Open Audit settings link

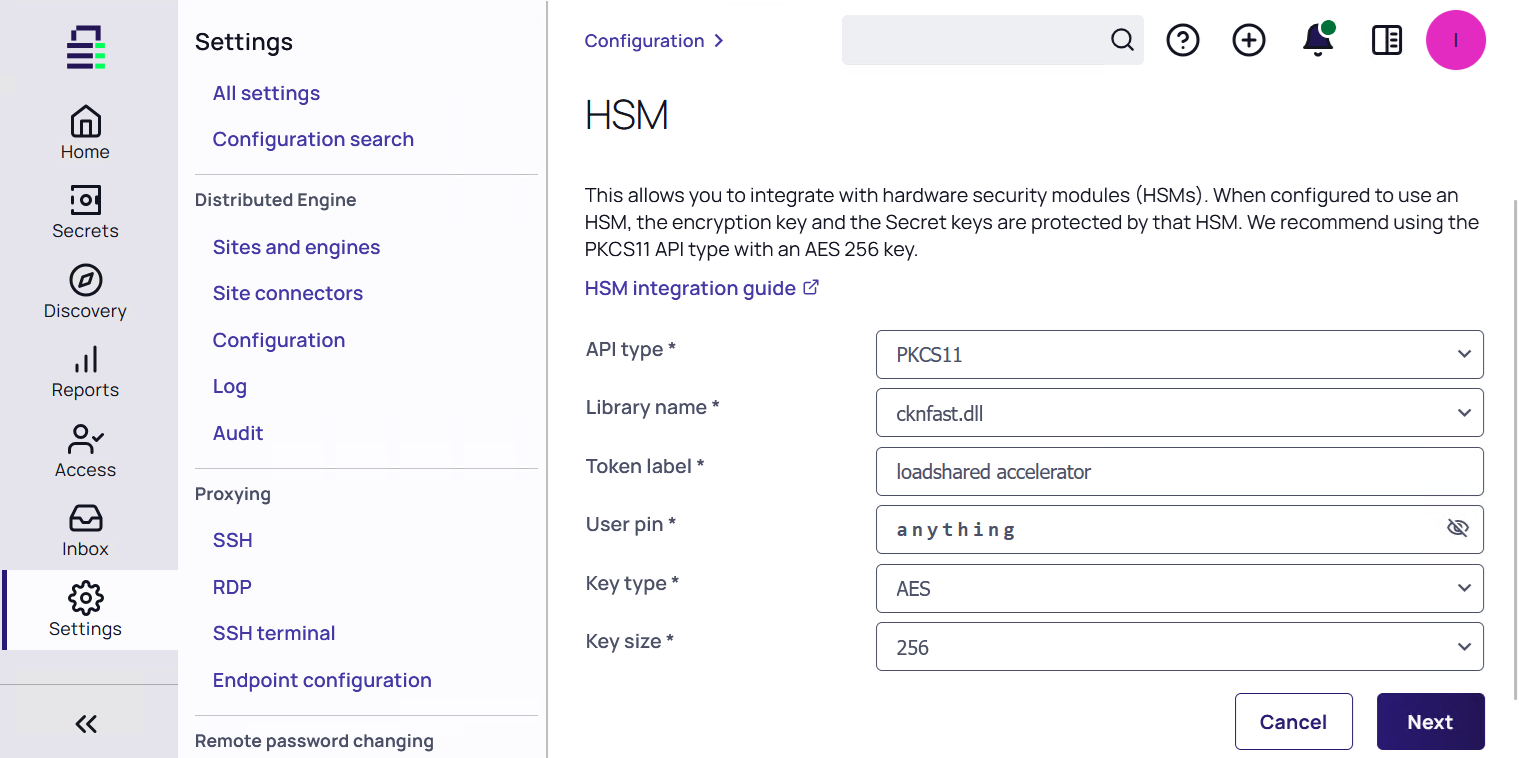pos(238,433)
